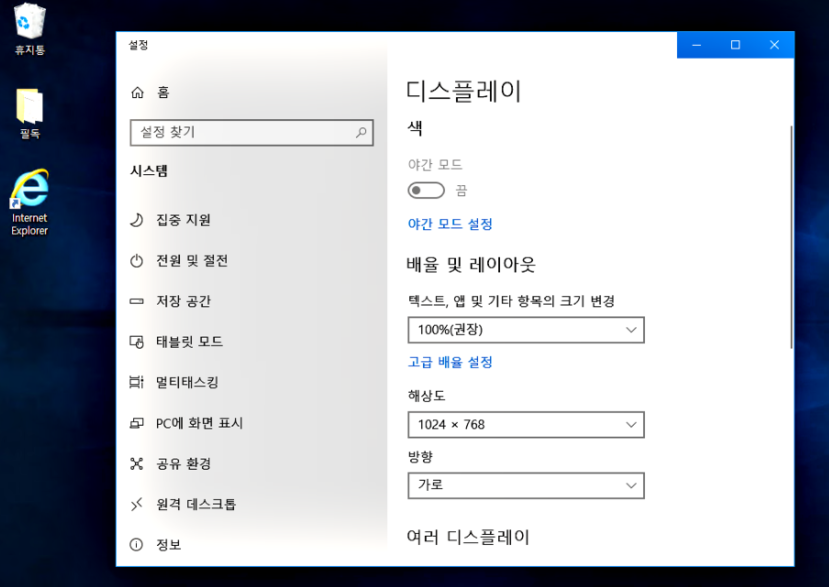Click the storage icon for 저장 공간
829x587 pixels.
pyautogui.click(x=136, y=301)
